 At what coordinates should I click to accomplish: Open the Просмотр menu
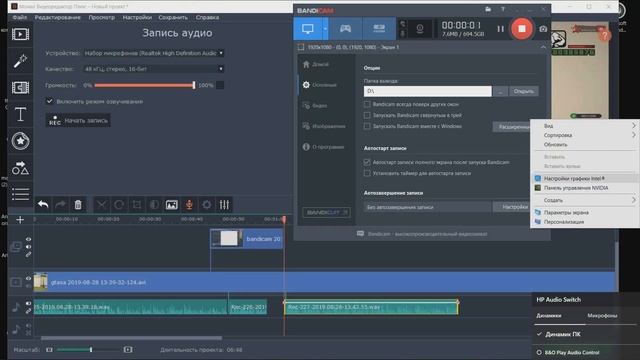102,18
